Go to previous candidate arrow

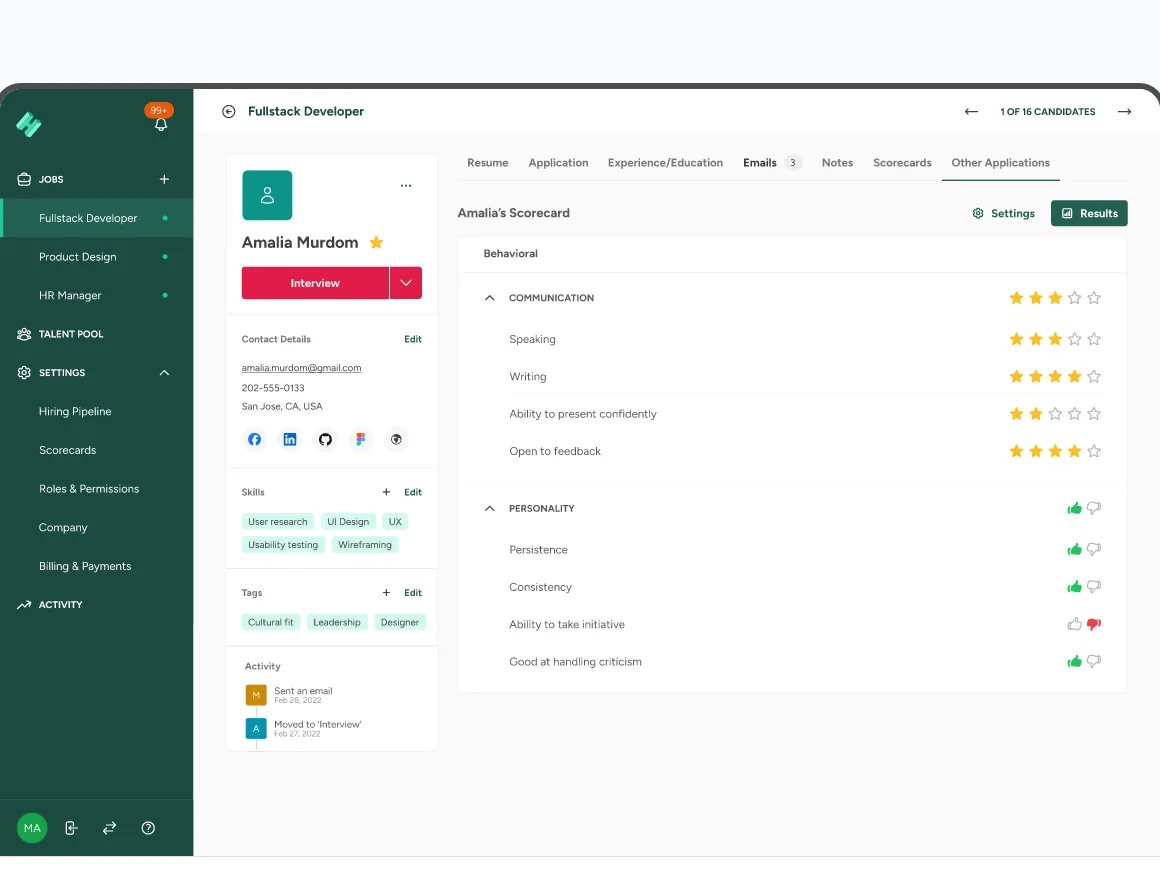tap(971, 112)
